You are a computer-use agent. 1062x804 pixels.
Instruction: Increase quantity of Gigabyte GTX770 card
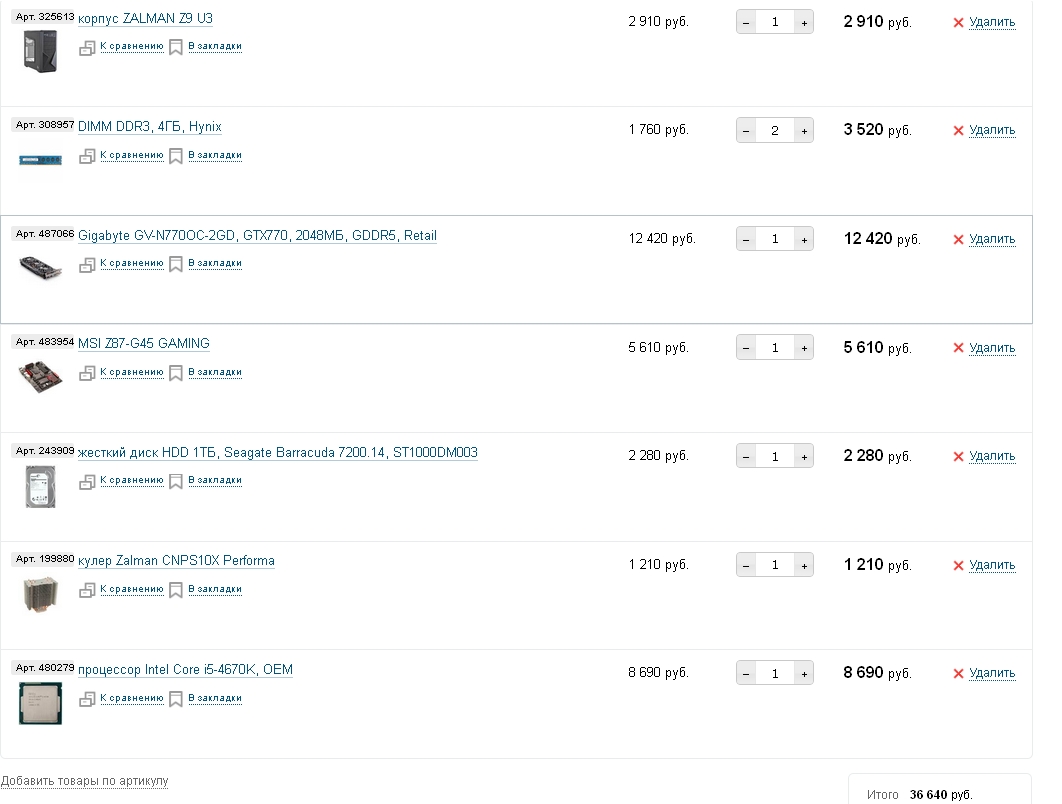point(803,239)
